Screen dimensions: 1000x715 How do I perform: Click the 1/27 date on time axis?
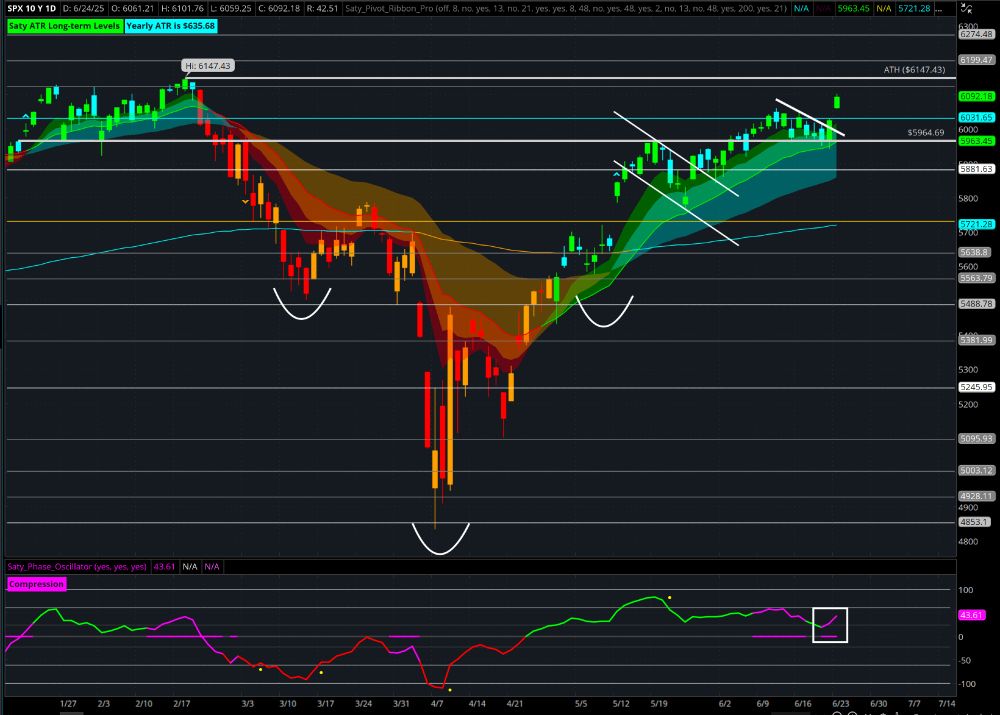point(68,704)
